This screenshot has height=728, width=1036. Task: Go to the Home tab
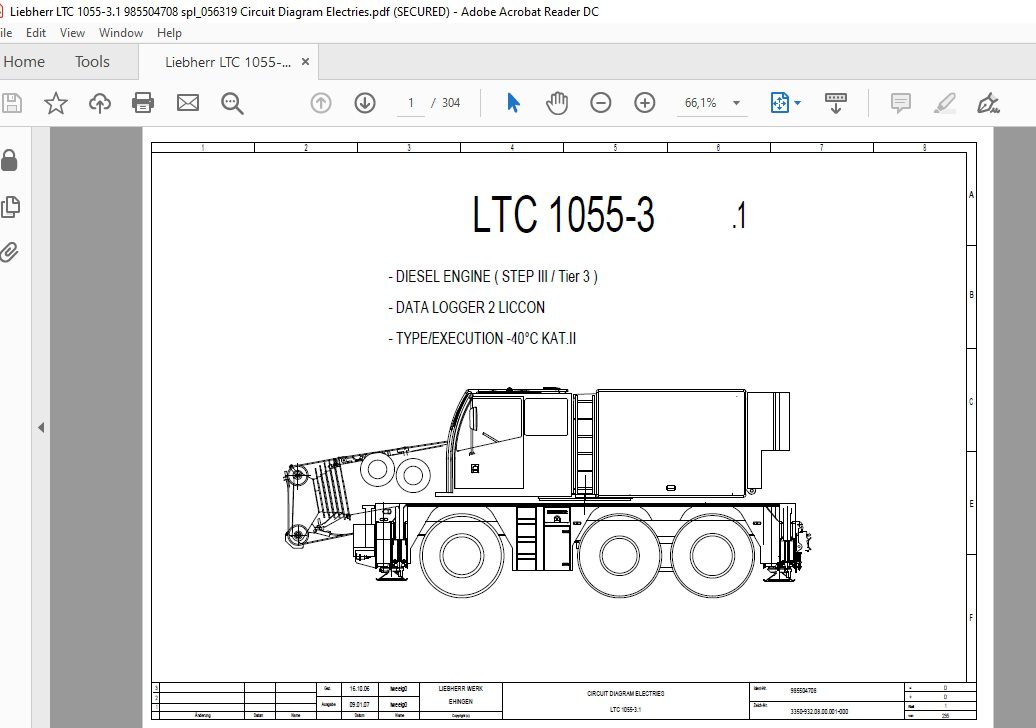(x=25, y=61)
